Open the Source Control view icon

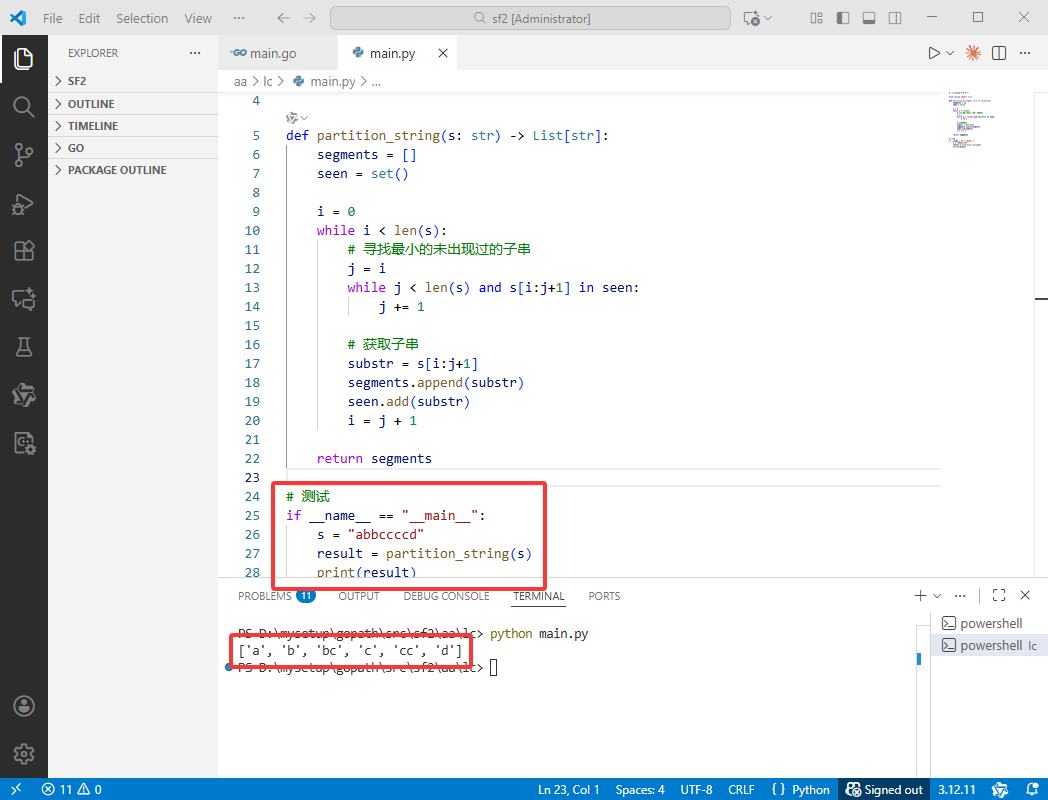point(23,155)
